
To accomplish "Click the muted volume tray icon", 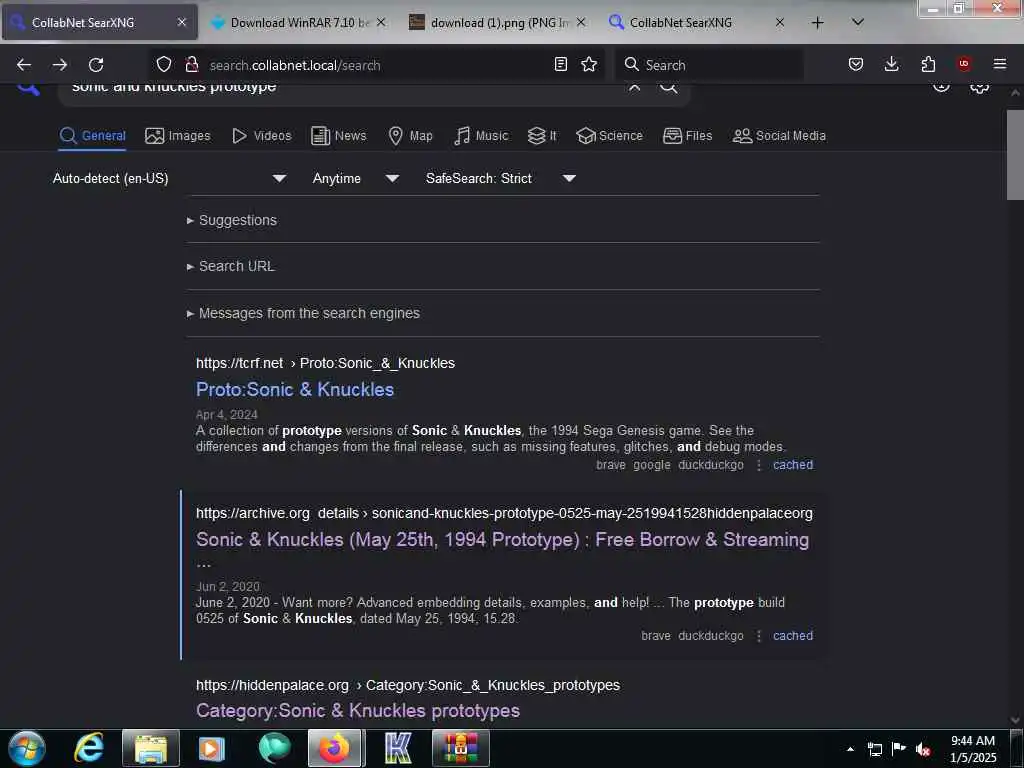I will 923,750.
